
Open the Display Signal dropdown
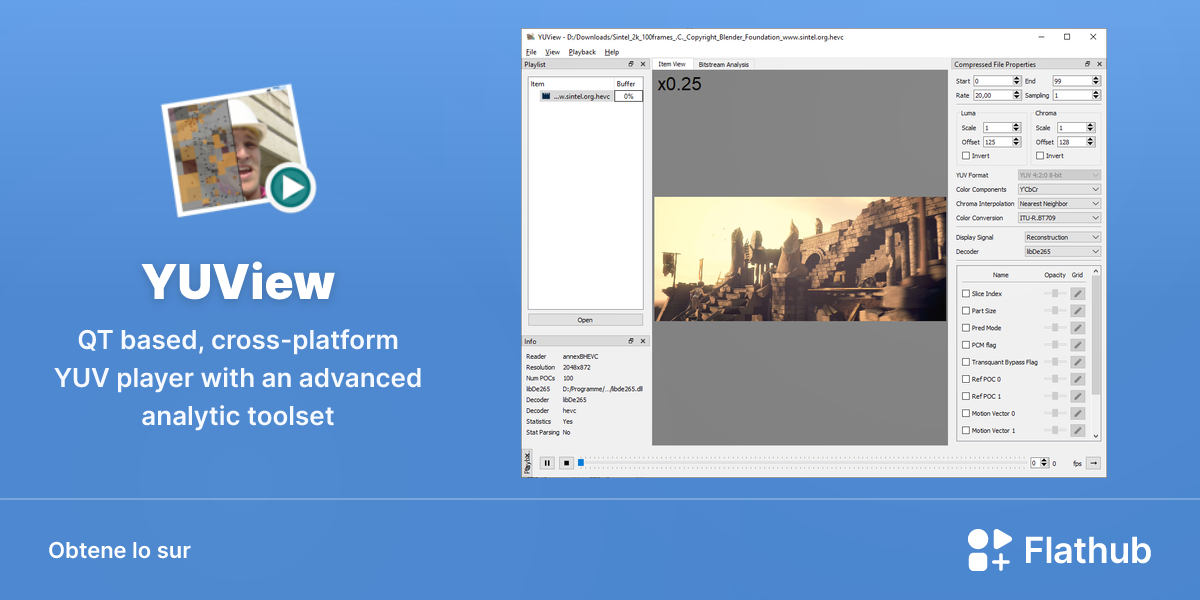pos(1063,237)
